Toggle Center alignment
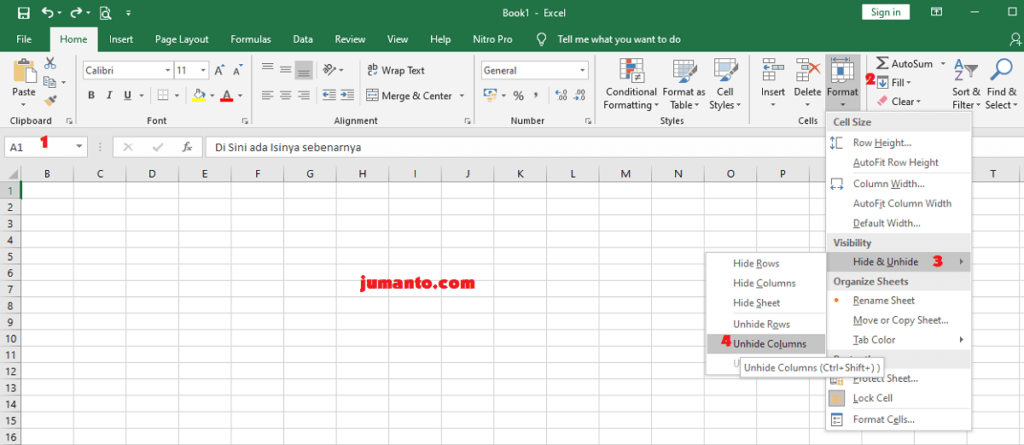Image resolution: width=1024 pixels, height=445 pixels. (285, 95)
